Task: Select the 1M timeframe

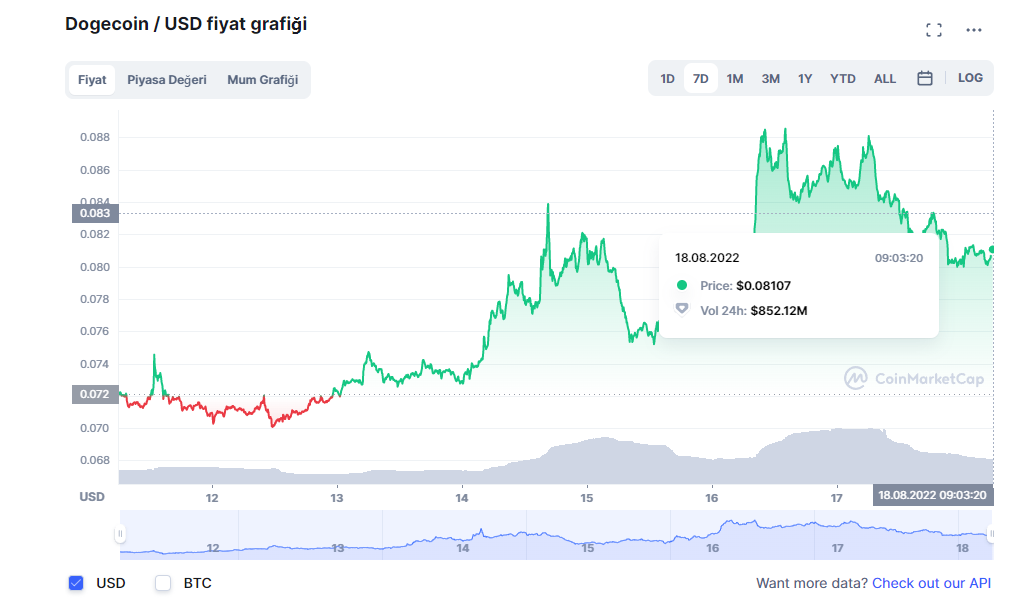Action: click(735, 77)
